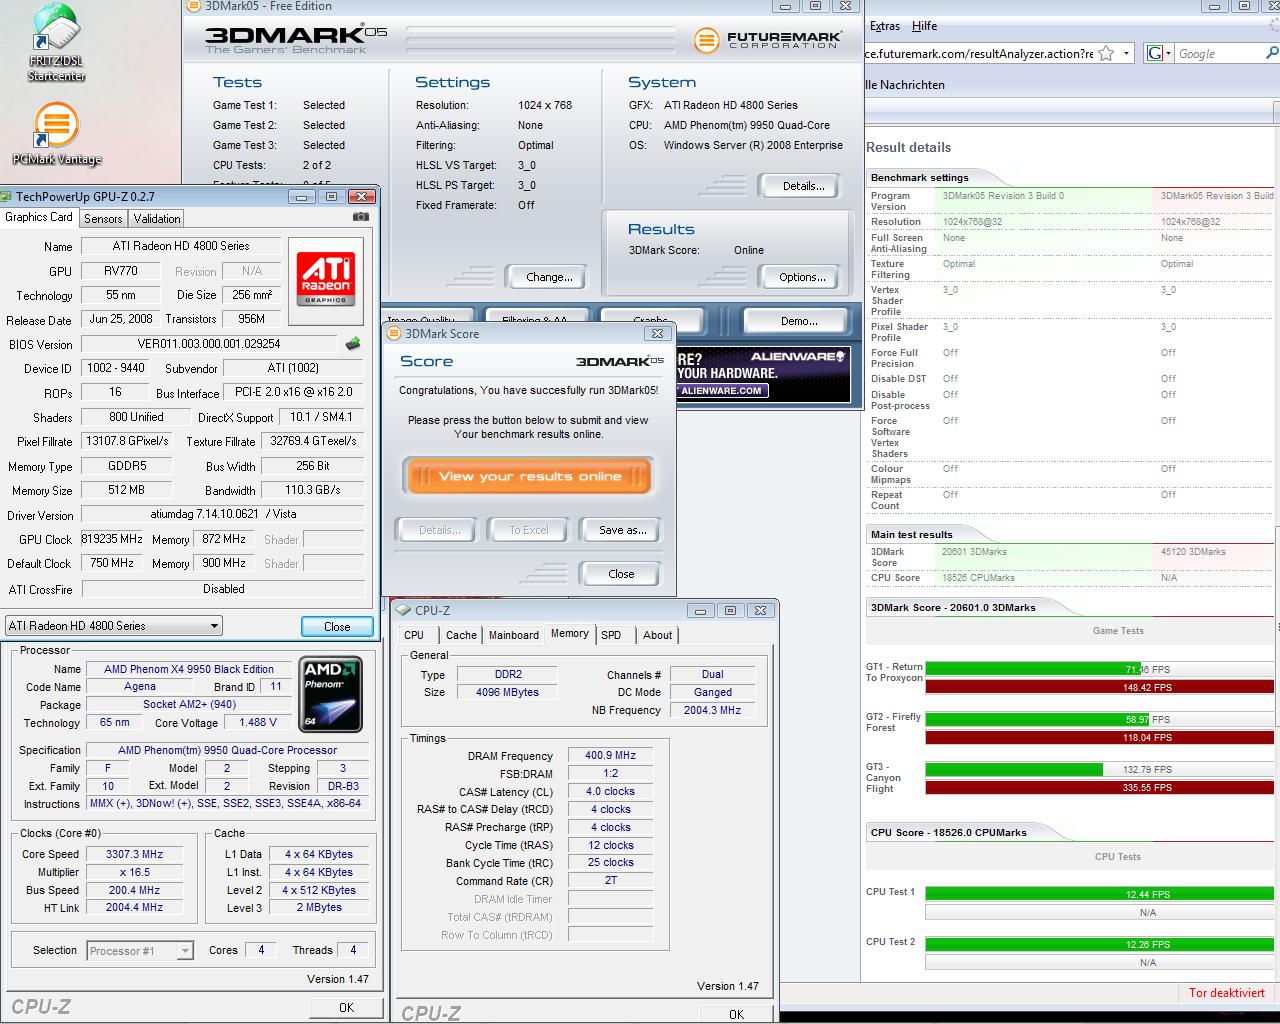This screenshot has width=1280, height=1024.
Task: Bookmark the page with the star icon
Action: [1106, 53]
